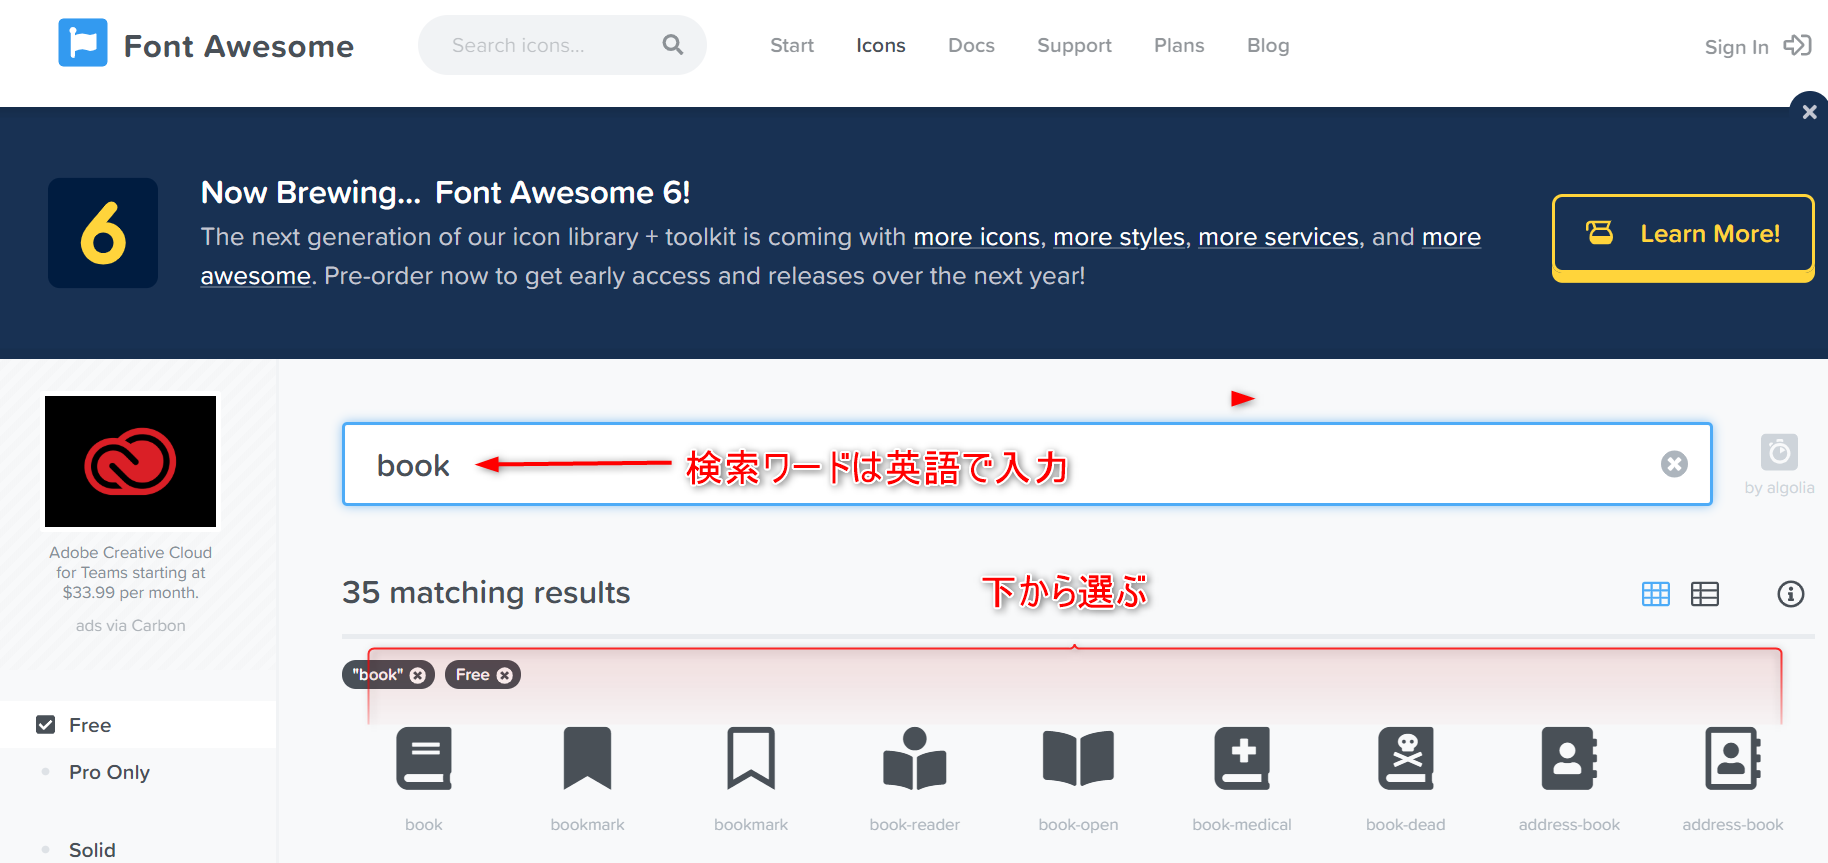Follow the "more icons" link
Image resolution: width=1828 pixels, height=863 pixels.
point(977,237)
